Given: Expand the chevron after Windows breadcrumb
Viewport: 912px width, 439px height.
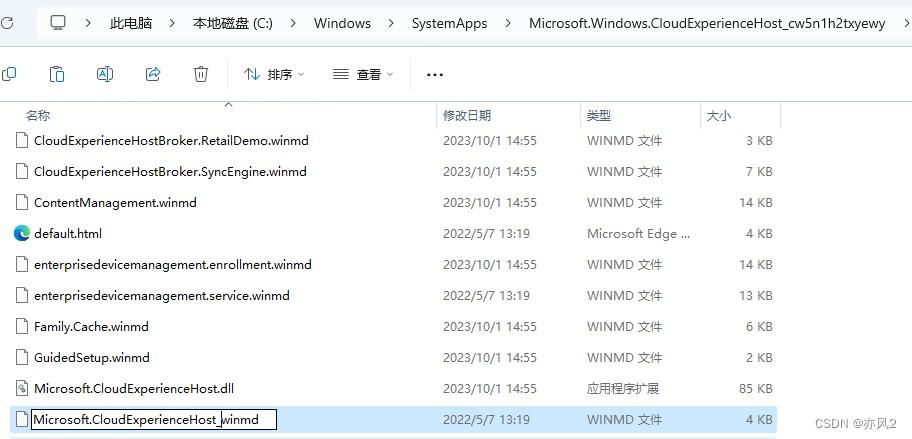Looking at the screenshot, I should click(x=391, y=23).
